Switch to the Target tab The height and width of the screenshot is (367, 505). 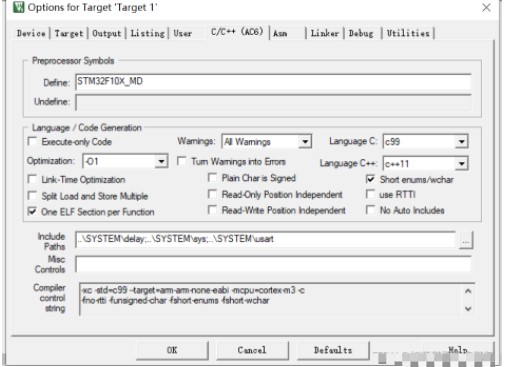[x=69, y=33]
